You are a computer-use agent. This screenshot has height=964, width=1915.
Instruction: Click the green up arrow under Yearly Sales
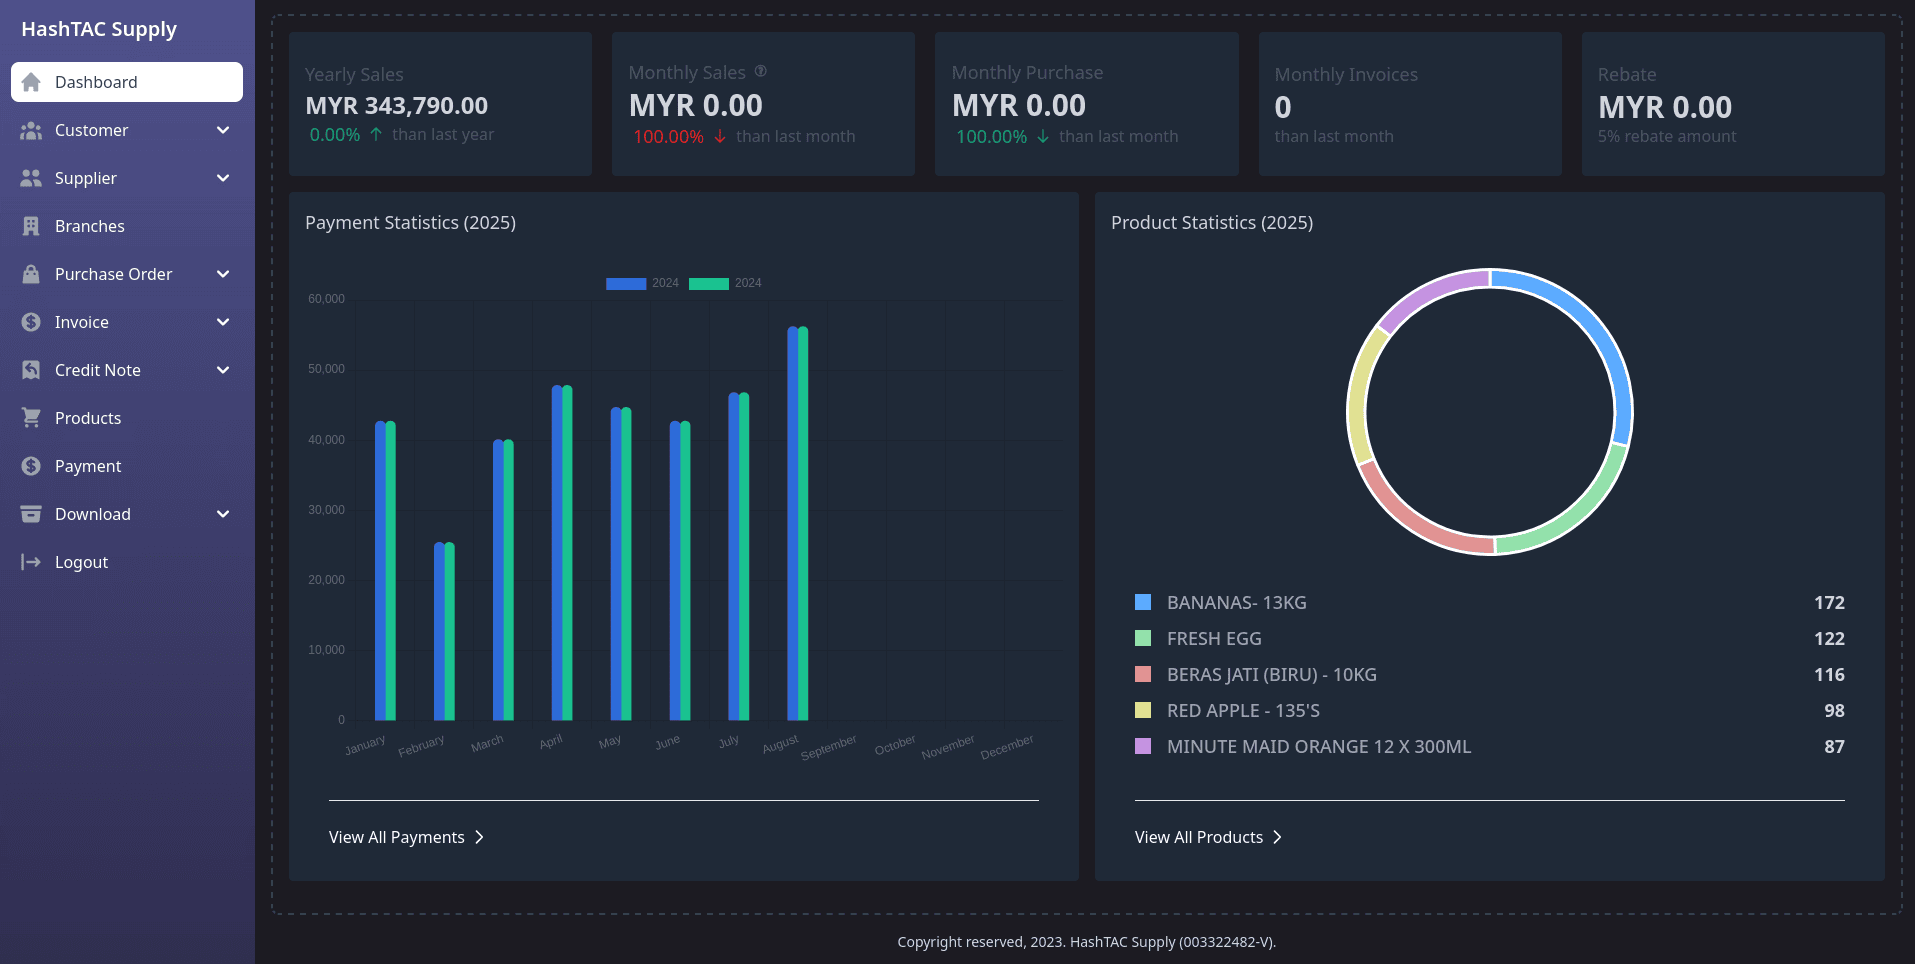[x=376, y=134]
